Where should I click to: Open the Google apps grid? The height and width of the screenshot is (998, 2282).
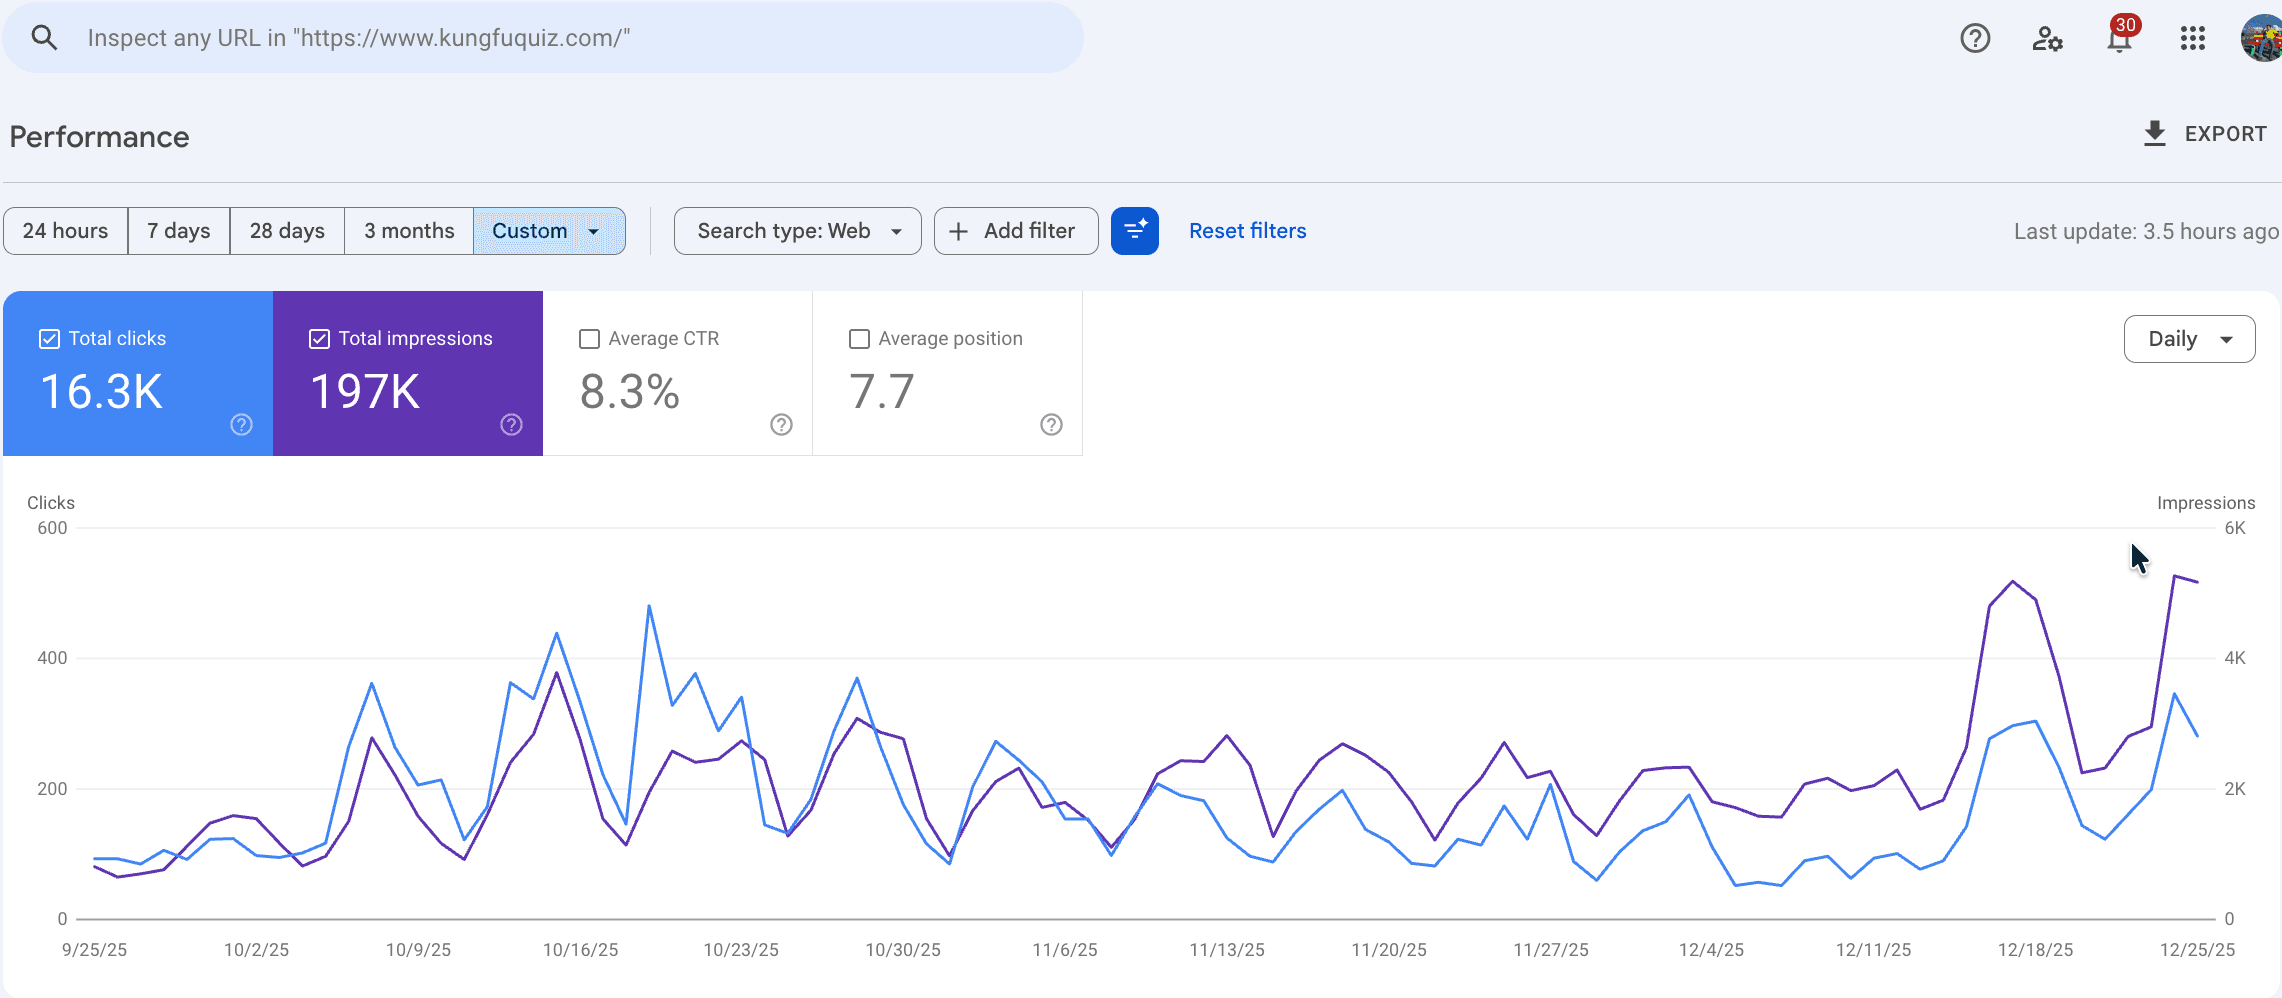[x=2192, y=38]
